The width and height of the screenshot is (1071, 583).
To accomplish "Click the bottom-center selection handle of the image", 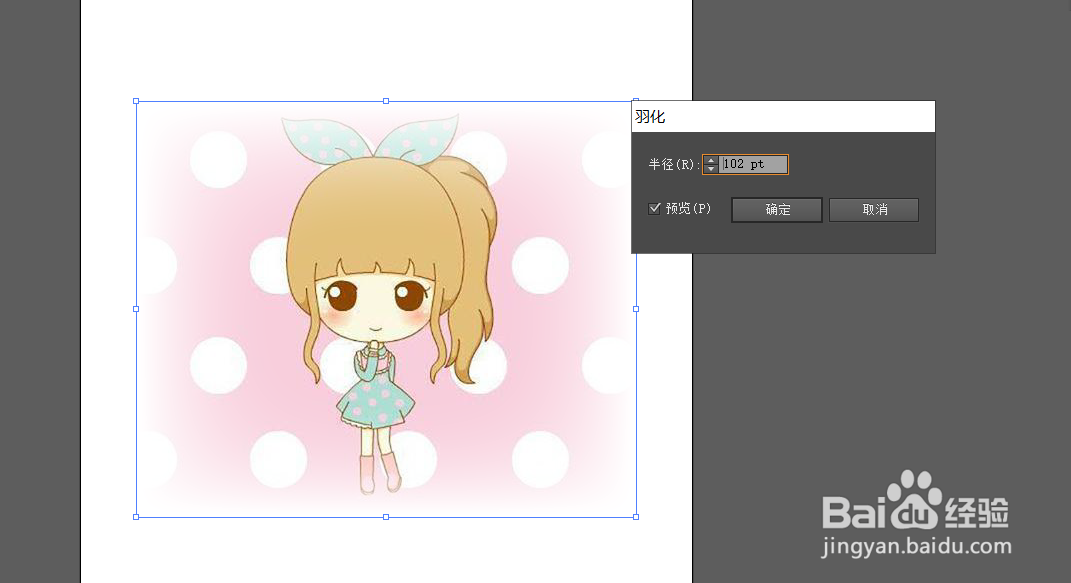I will [x=386, y=517].
